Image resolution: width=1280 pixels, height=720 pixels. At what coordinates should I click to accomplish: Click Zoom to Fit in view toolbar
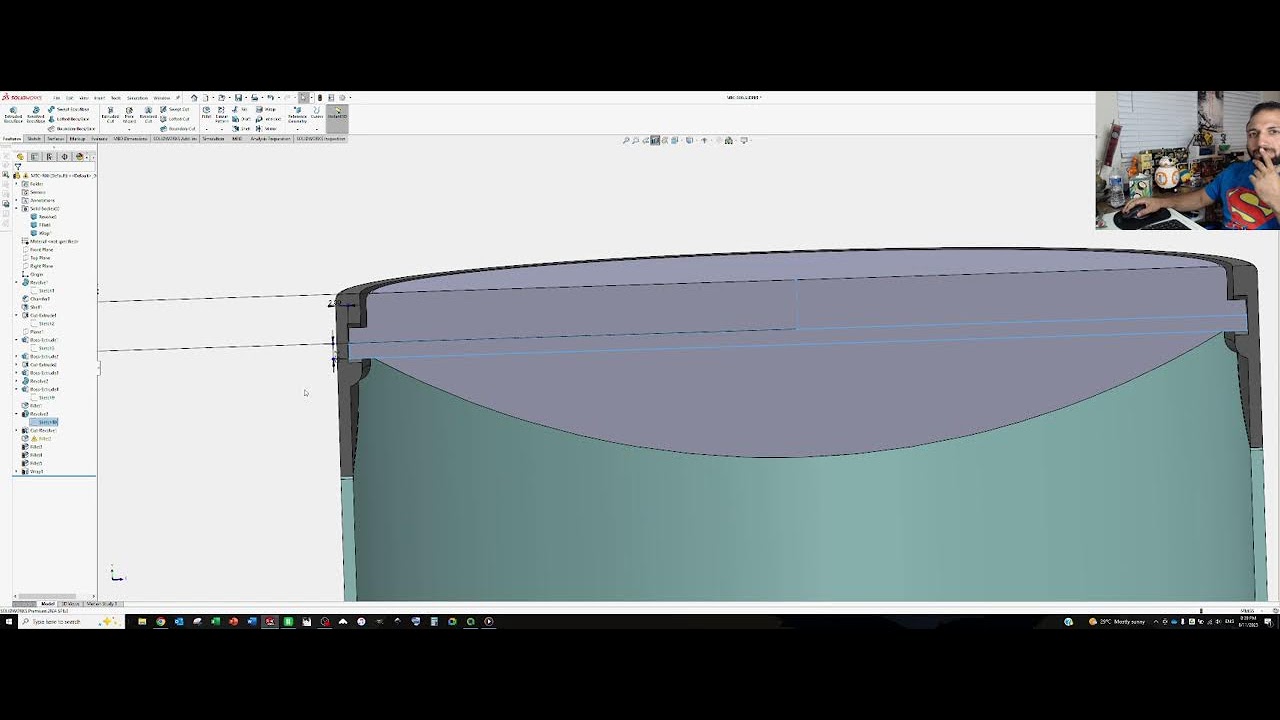(626, 140)
